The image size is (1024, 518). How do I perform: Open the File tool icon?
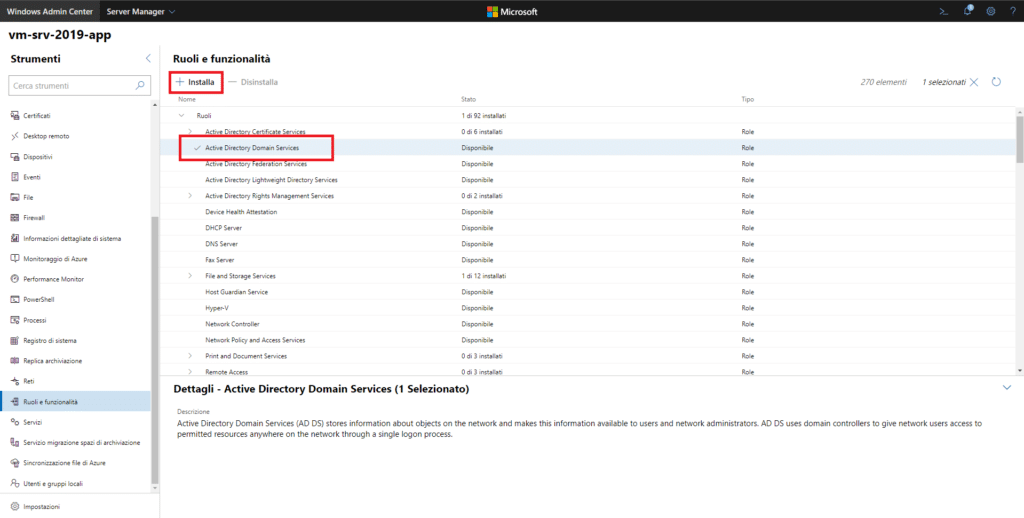pyautogui.click(x=15, y=197)
